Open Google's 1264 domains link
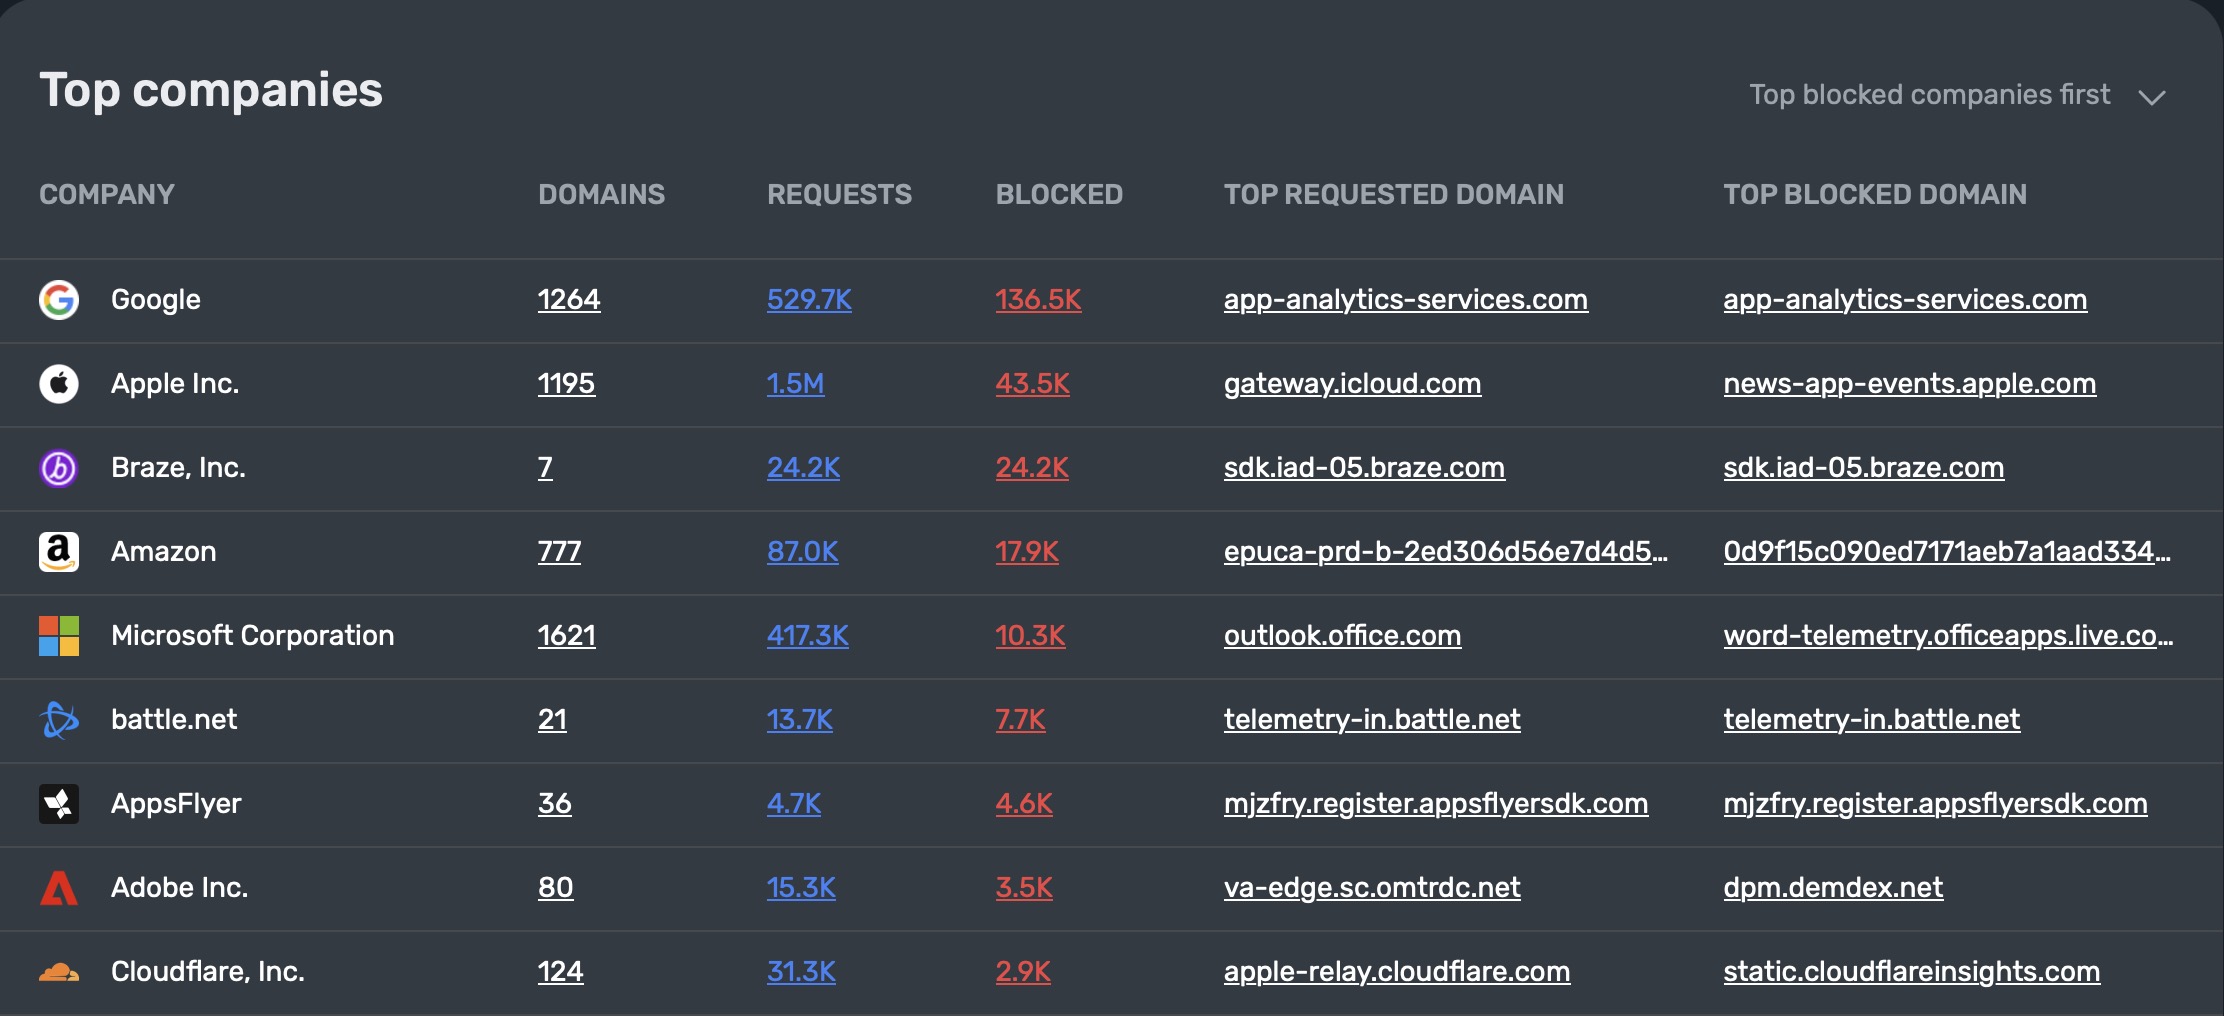Screen dimensions: 2224x1016 pos(569,300)
